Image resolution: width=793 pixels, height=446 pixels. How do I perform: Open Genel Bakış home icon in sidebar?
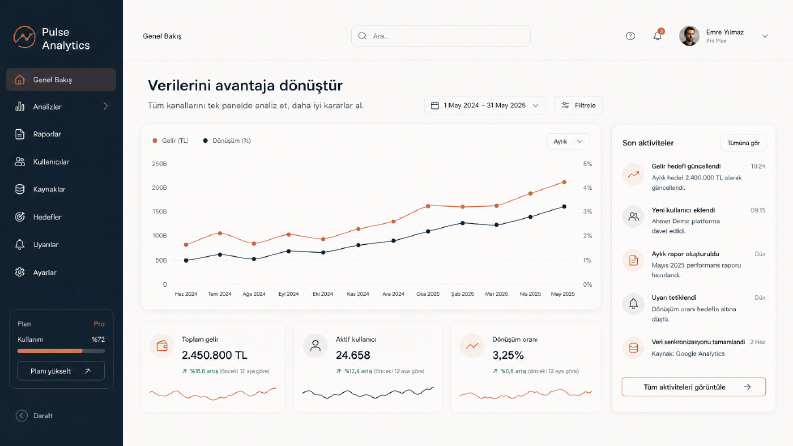point(20,80)
